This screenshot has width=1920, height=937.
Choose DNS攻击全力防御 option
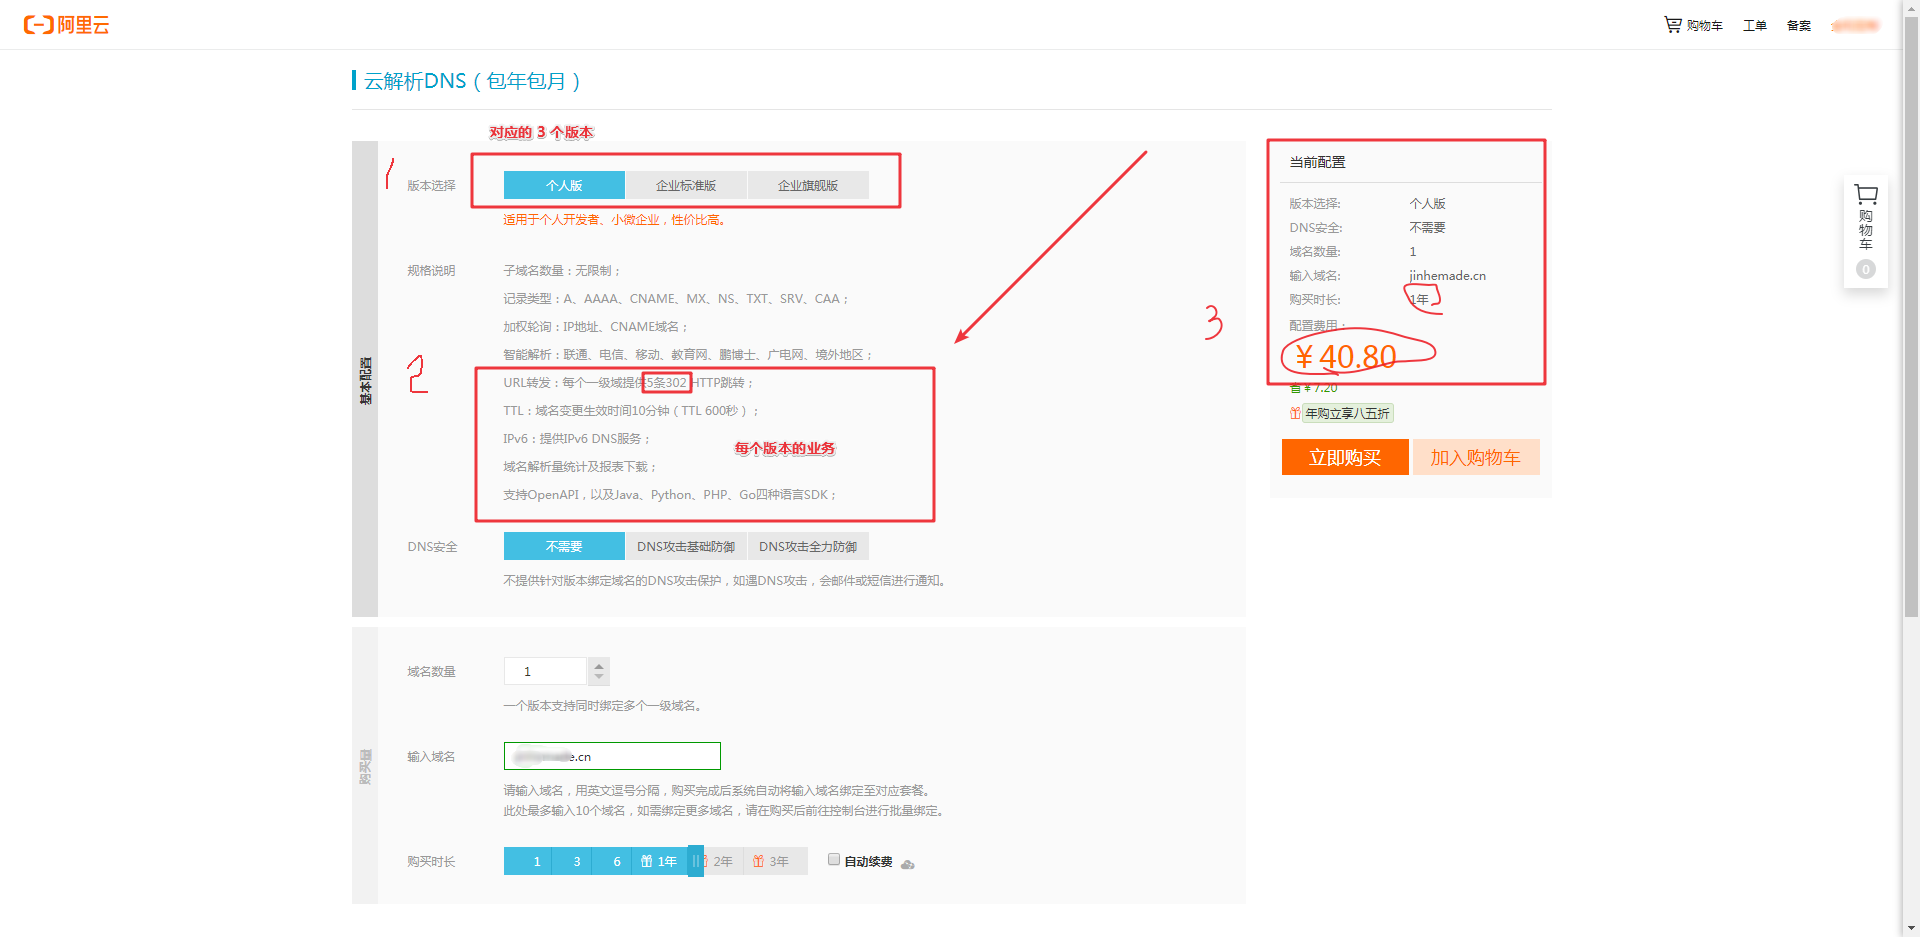pos(808,546)
